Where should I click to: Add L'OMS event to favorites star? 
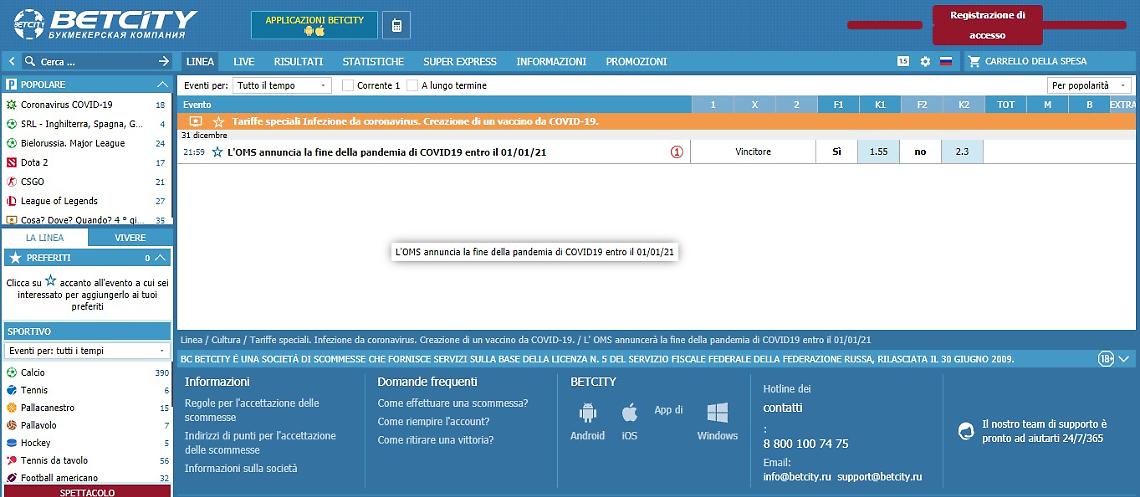coord(217,153)
